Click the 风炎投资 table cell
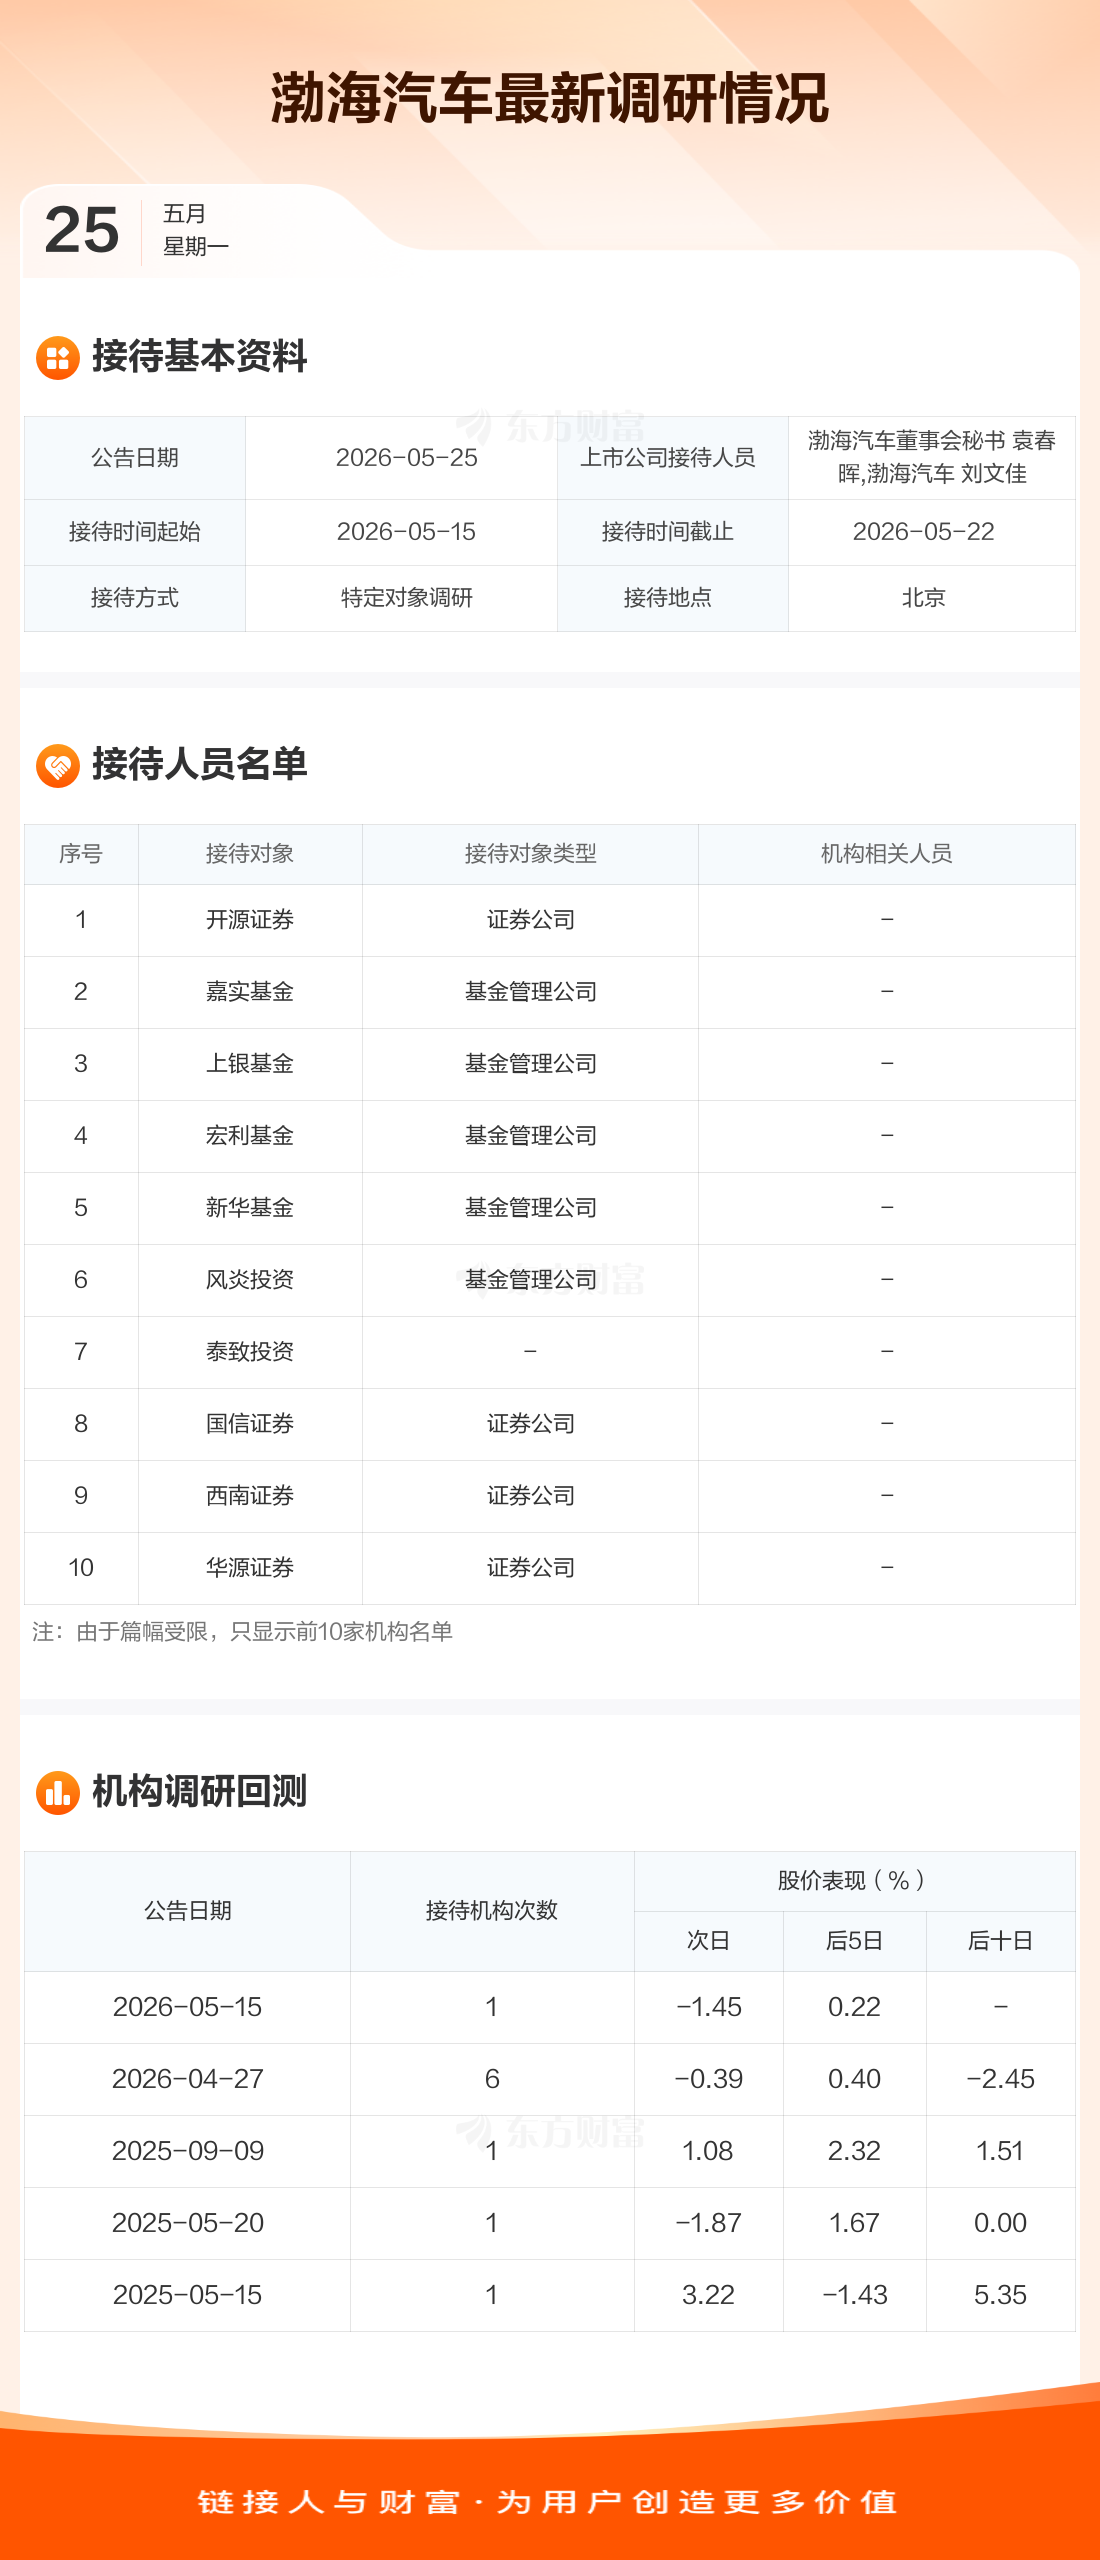The height and width of the screenshot is (2560, 1100). (250, 1280)
